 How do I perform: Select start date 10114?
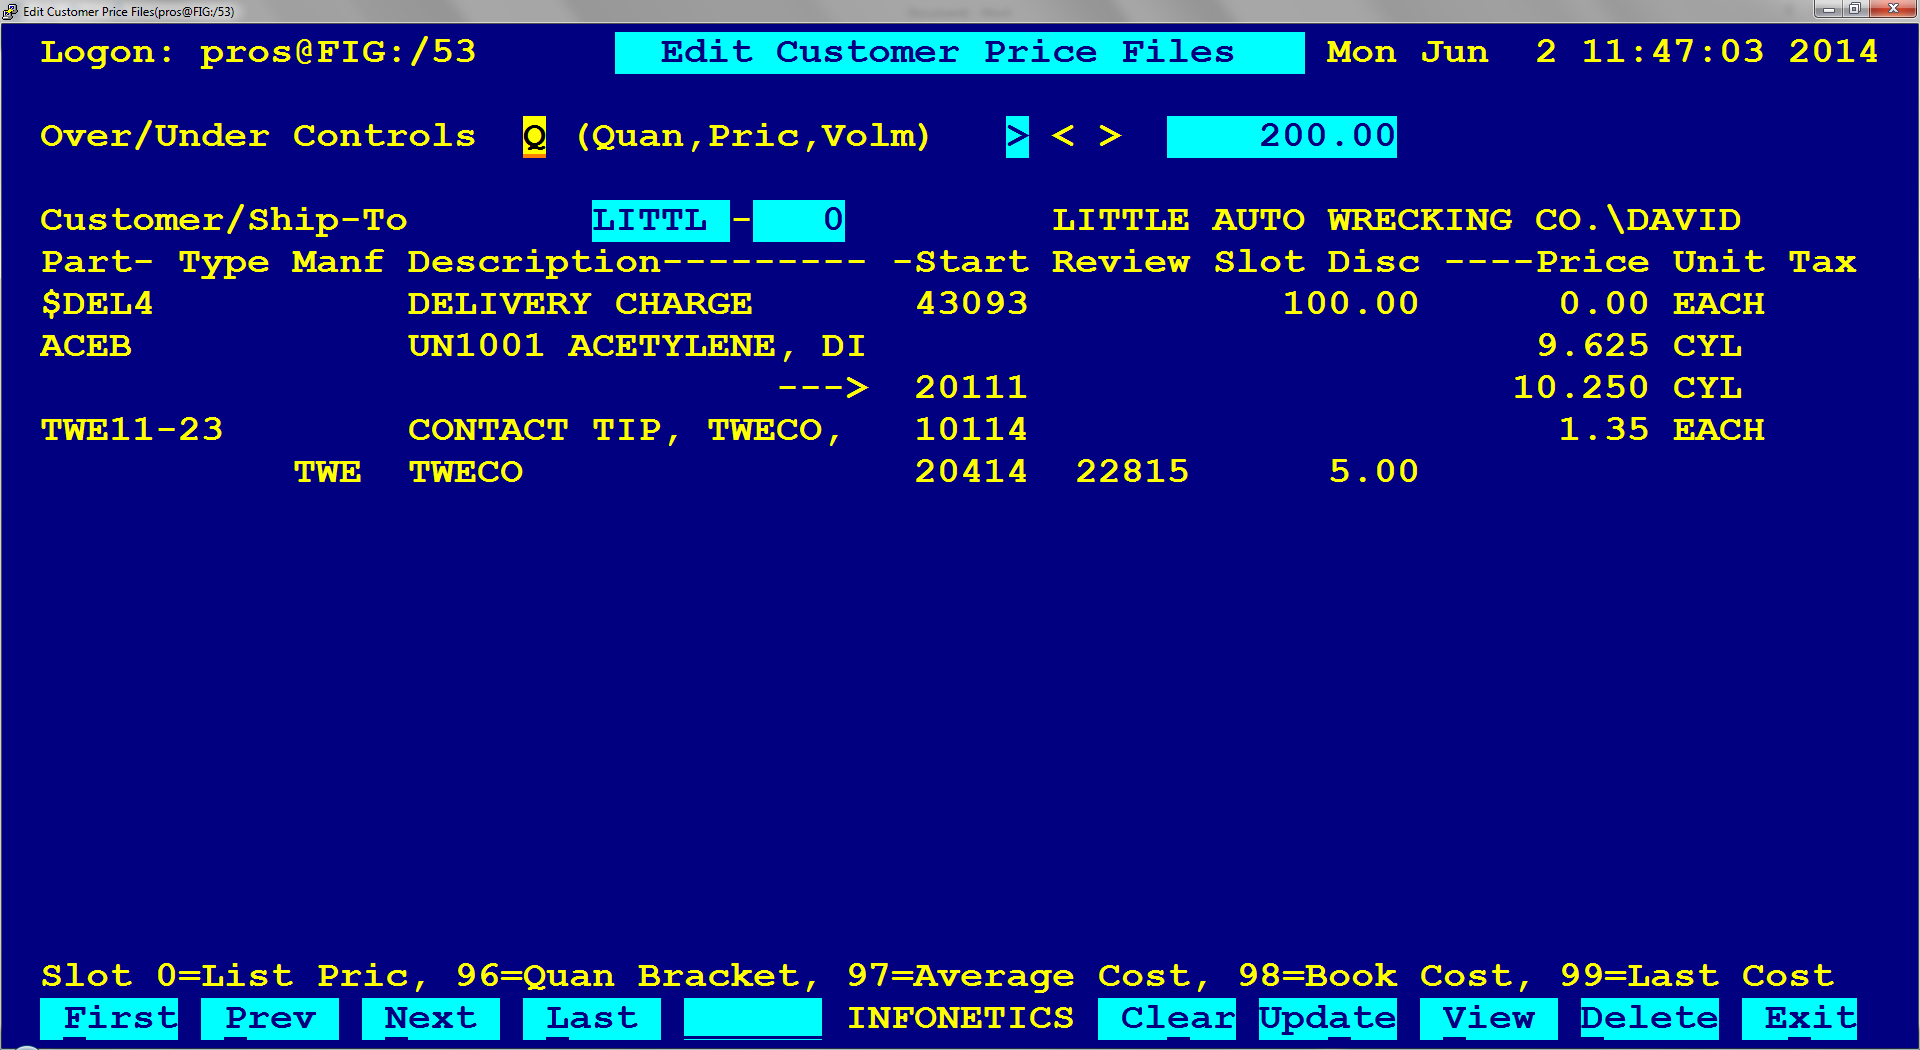point(971,430)
